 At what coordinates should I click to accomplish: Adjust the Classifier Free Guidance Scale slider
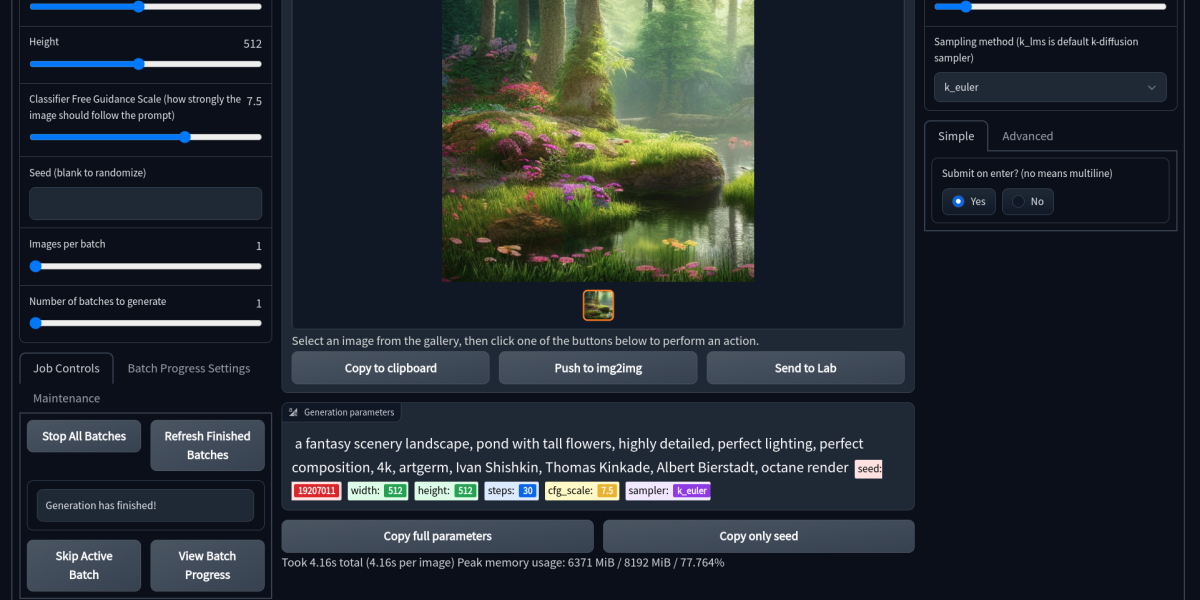185,137
